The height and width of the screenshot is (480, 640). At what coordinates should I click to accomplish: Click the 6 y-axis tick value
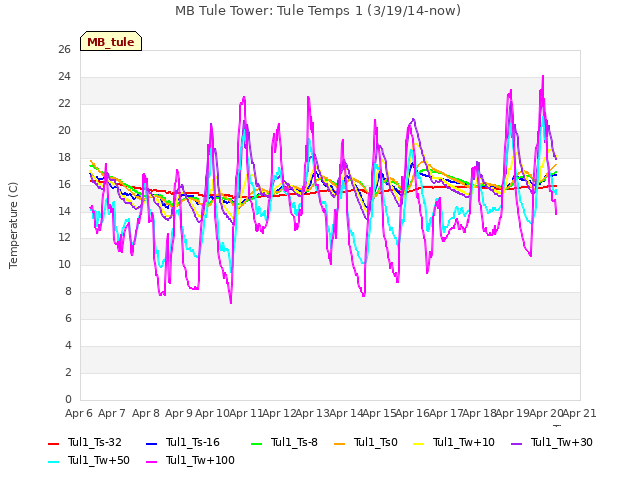pos(68,318)
